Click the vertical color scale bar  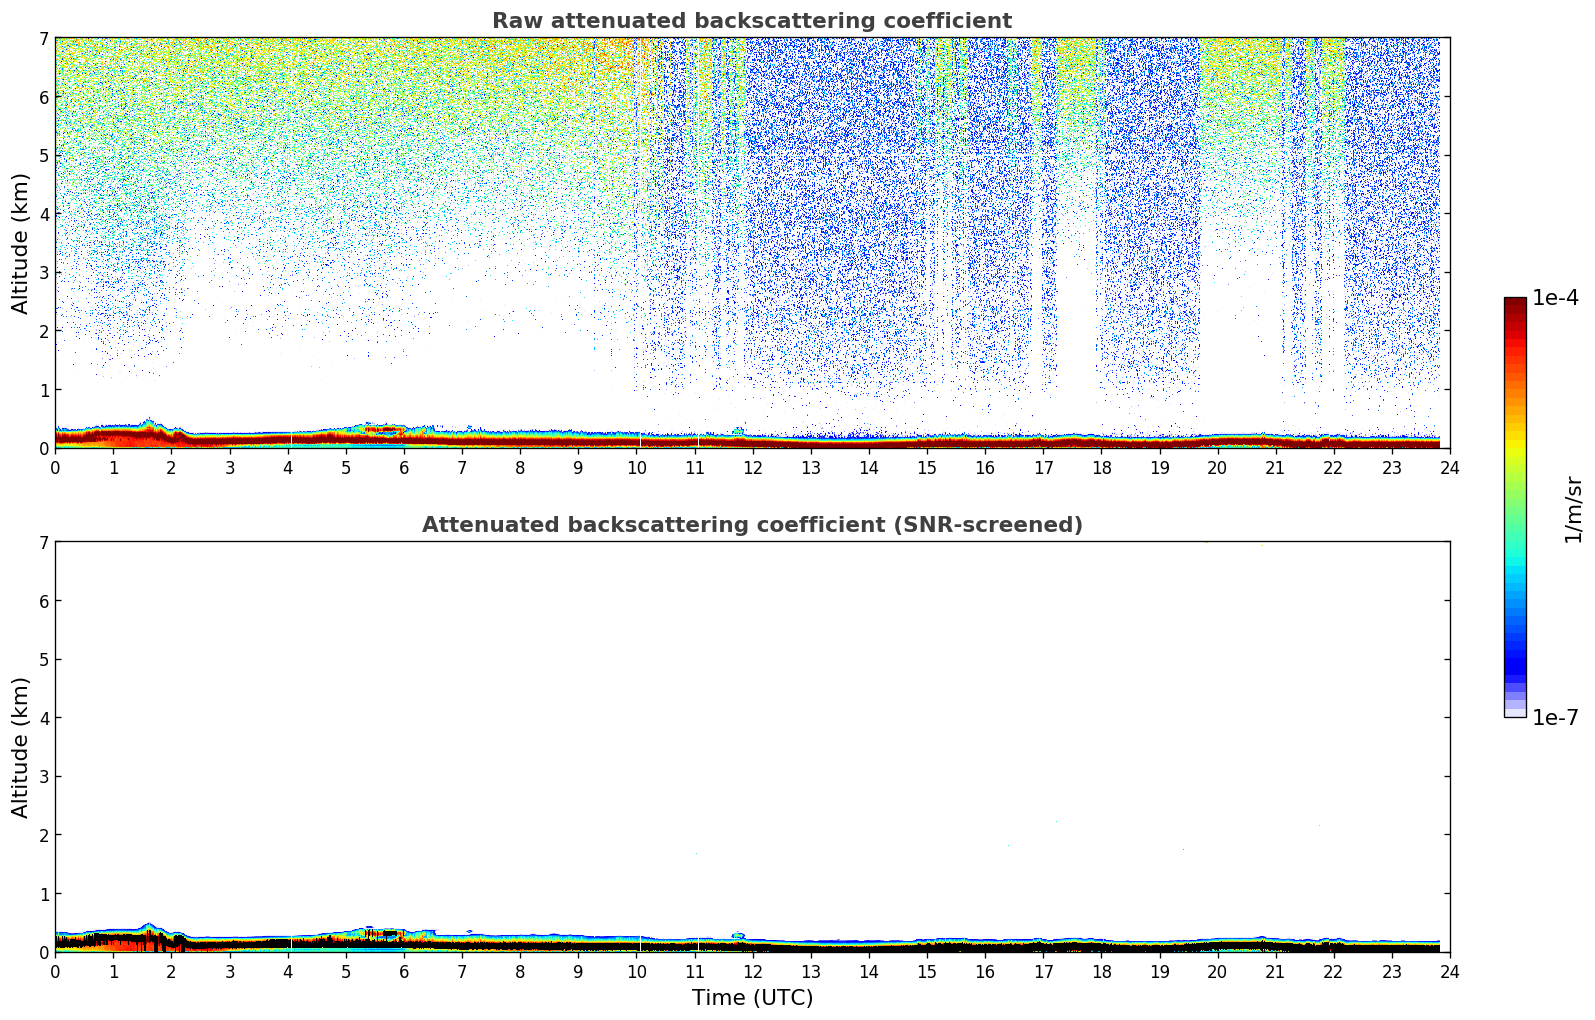(x=1515, y=507)
